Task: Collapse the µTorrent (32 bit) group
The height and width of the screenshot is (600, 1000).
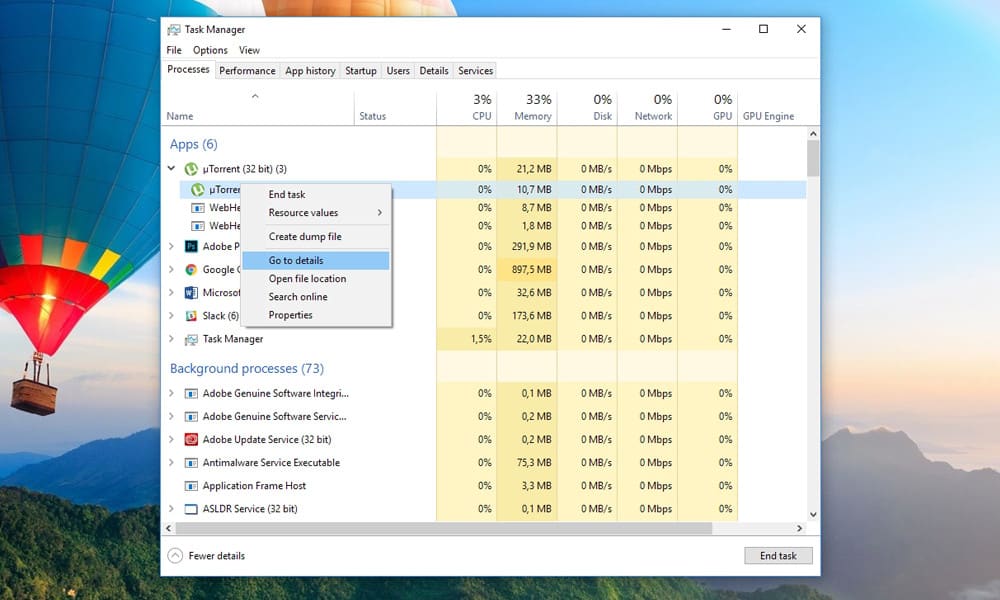Action: click(x=171, y=168)
